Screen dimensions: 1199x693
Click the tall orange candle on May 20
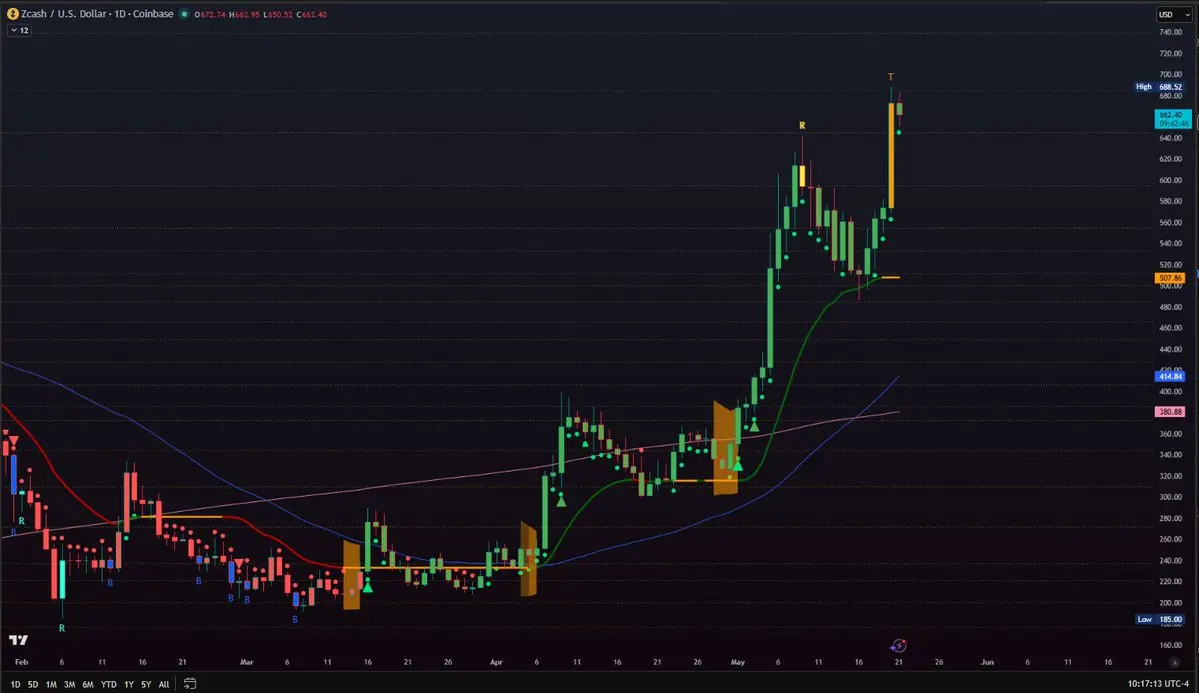[x=892, y=155]
